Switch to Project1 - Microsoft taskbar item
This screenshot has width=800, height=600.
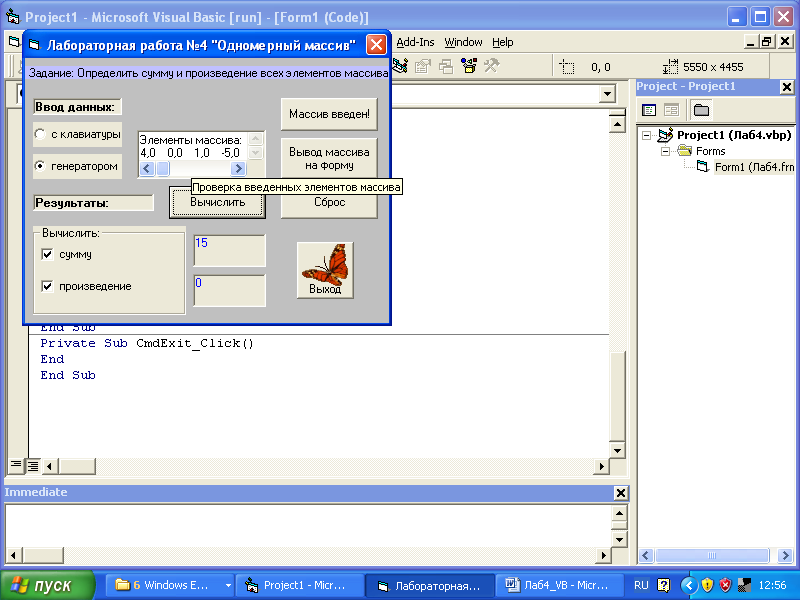(x=301, y=585)
